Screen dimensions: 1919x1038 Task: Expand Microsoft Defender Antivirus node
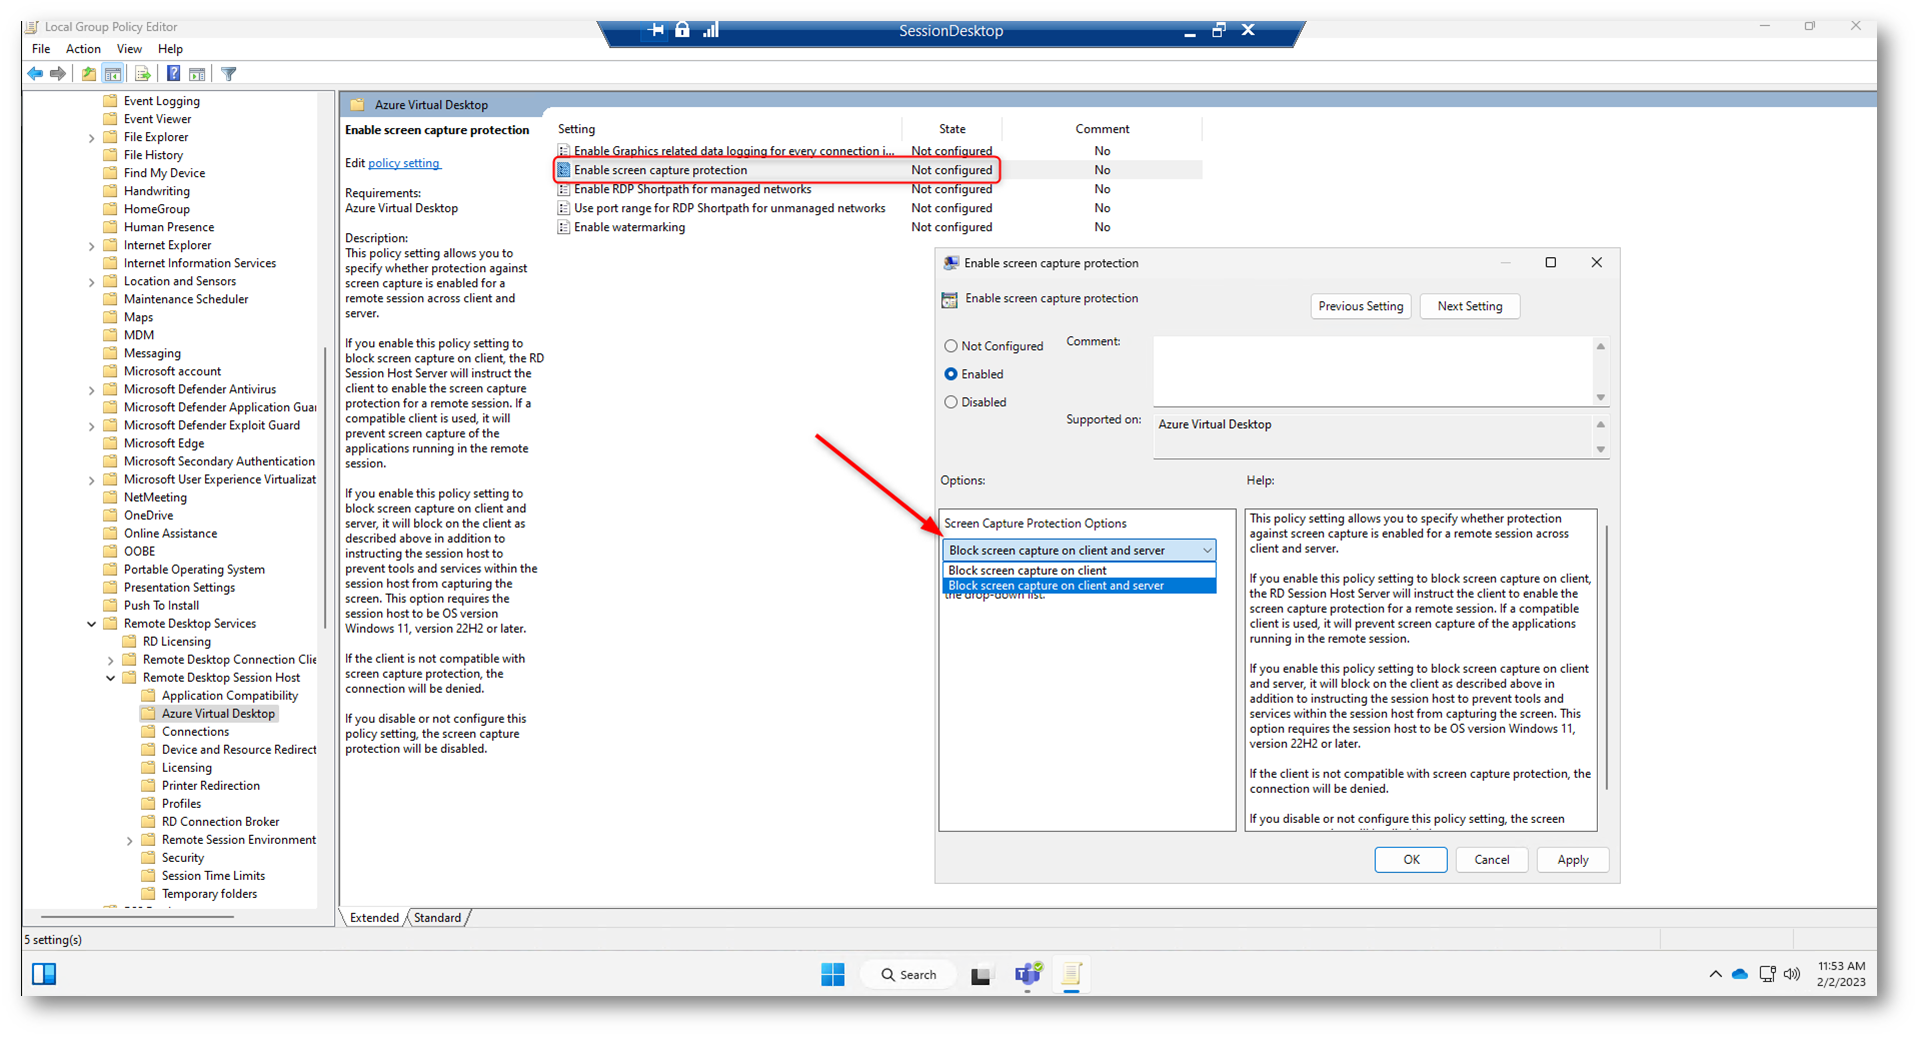tap(92, 390)
